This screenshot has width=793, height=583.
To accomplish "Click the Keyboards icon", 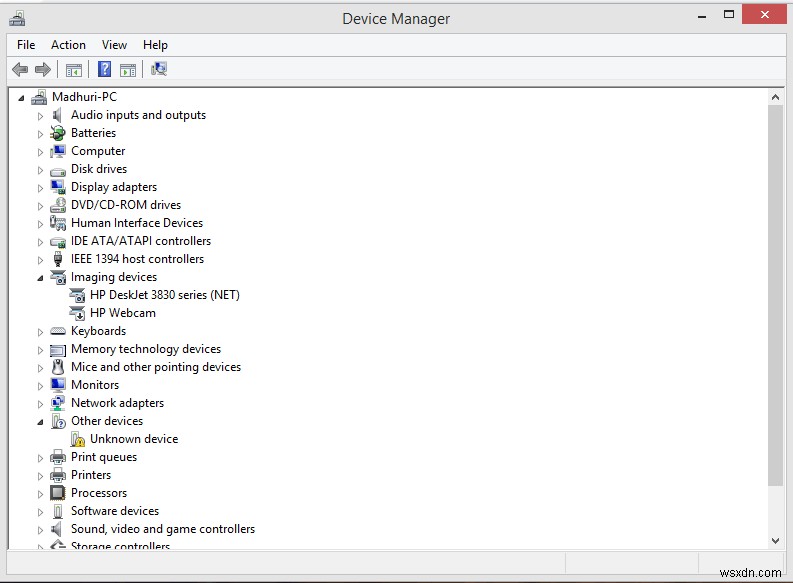I will 58,331.
